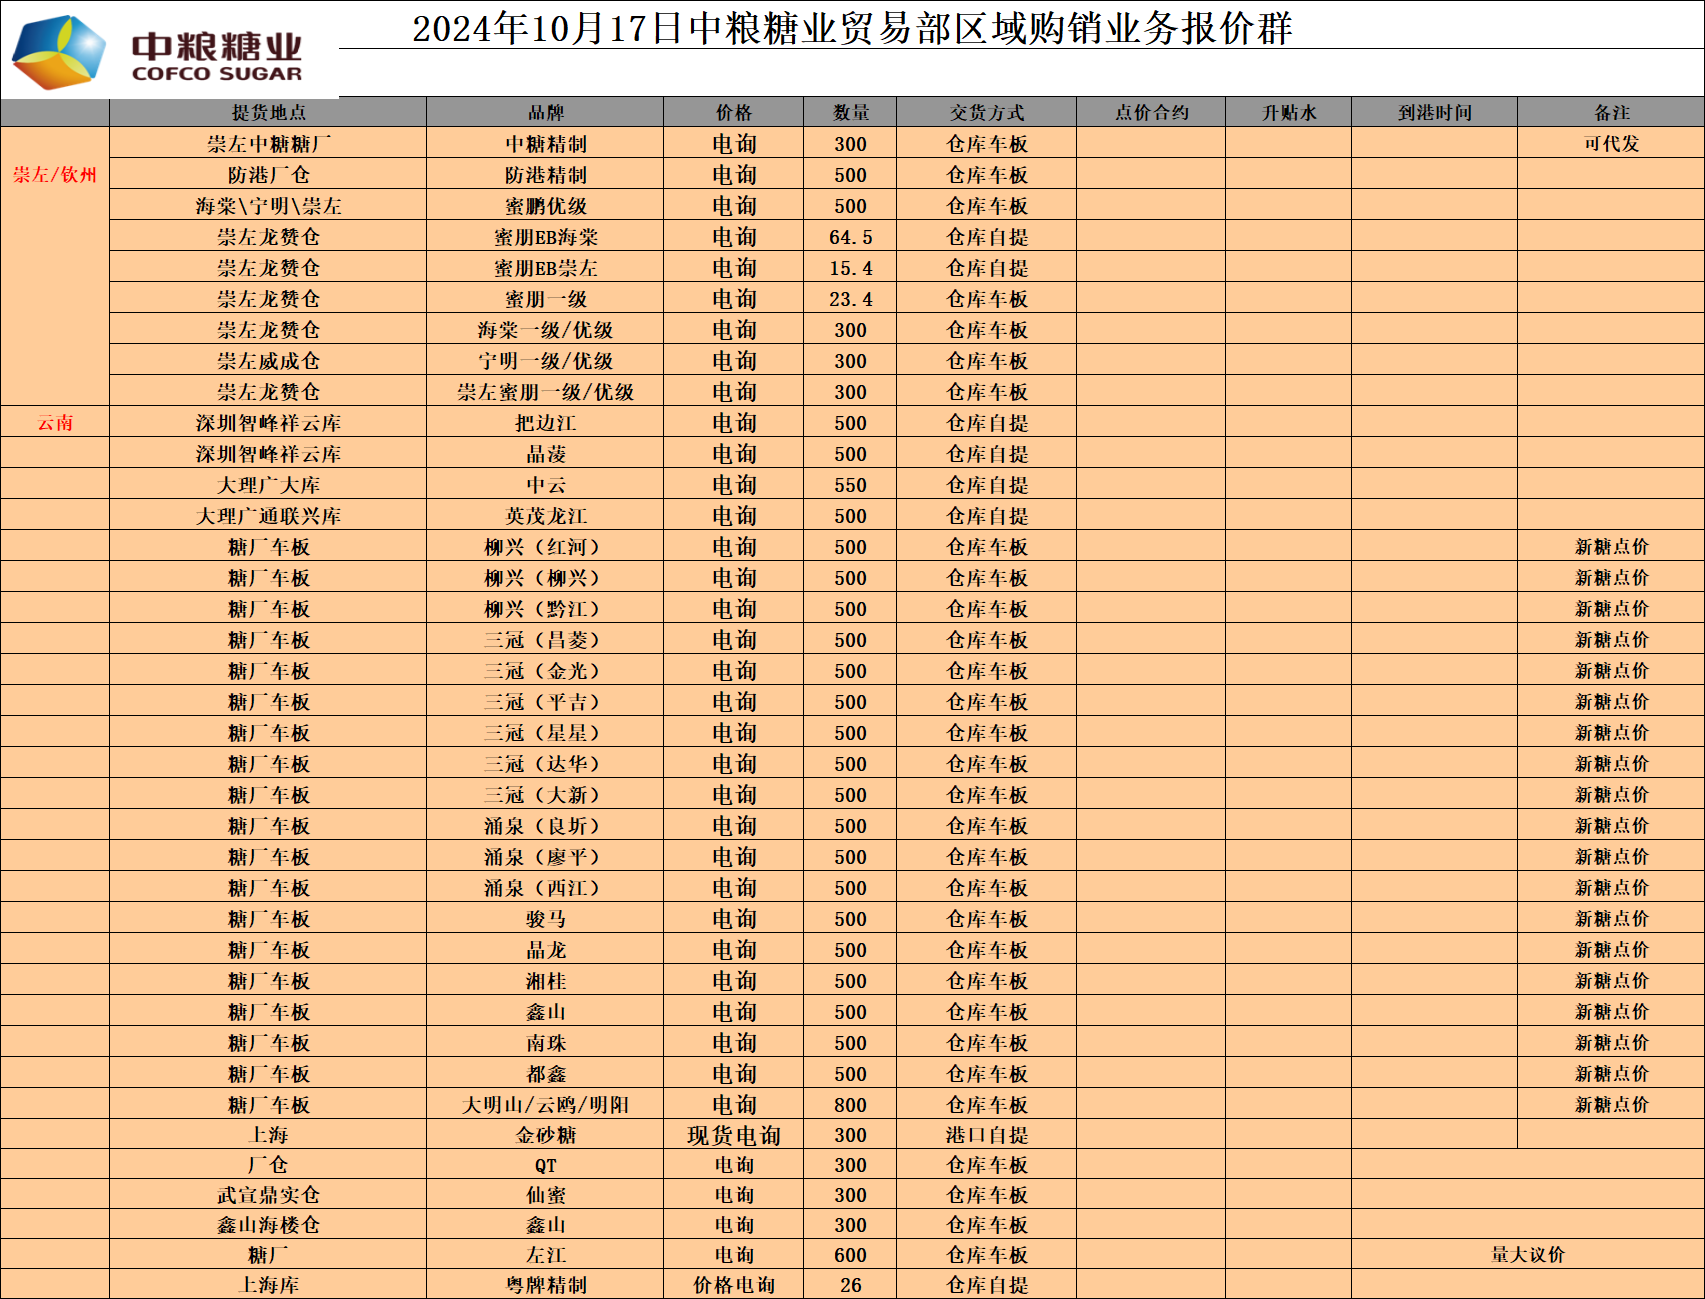
Task: Select the 现货电询 price cell
Action: click(x=733, y=1135)
